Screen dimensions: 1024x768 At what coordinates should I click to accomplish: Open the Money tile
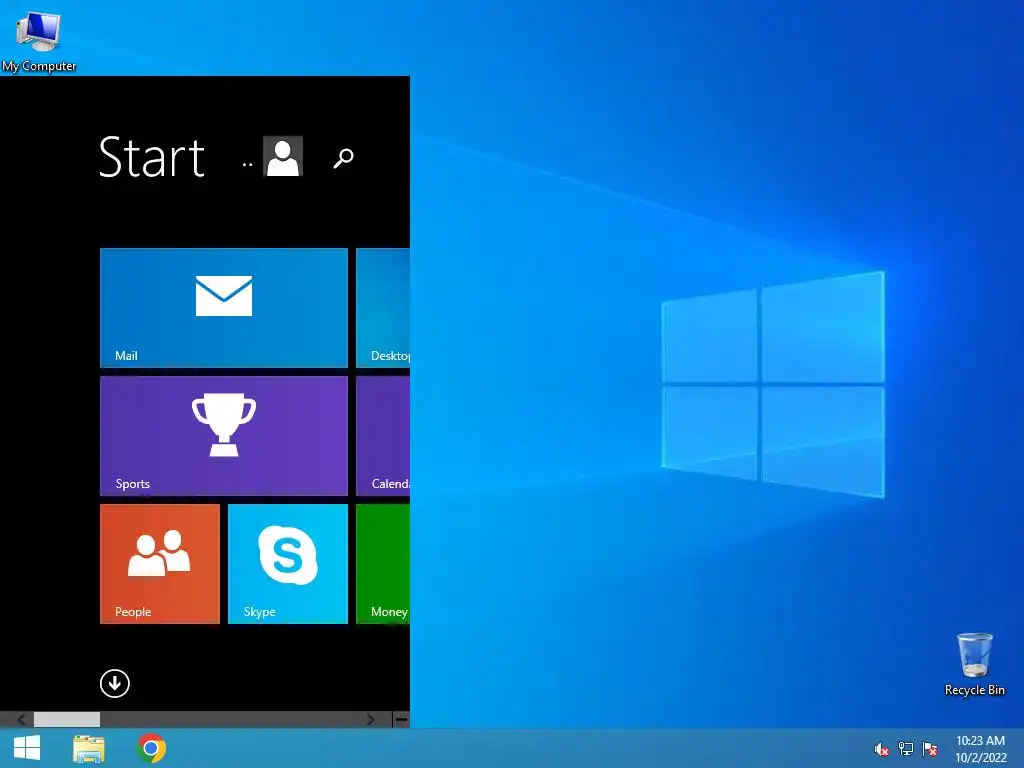pos(383,564)
